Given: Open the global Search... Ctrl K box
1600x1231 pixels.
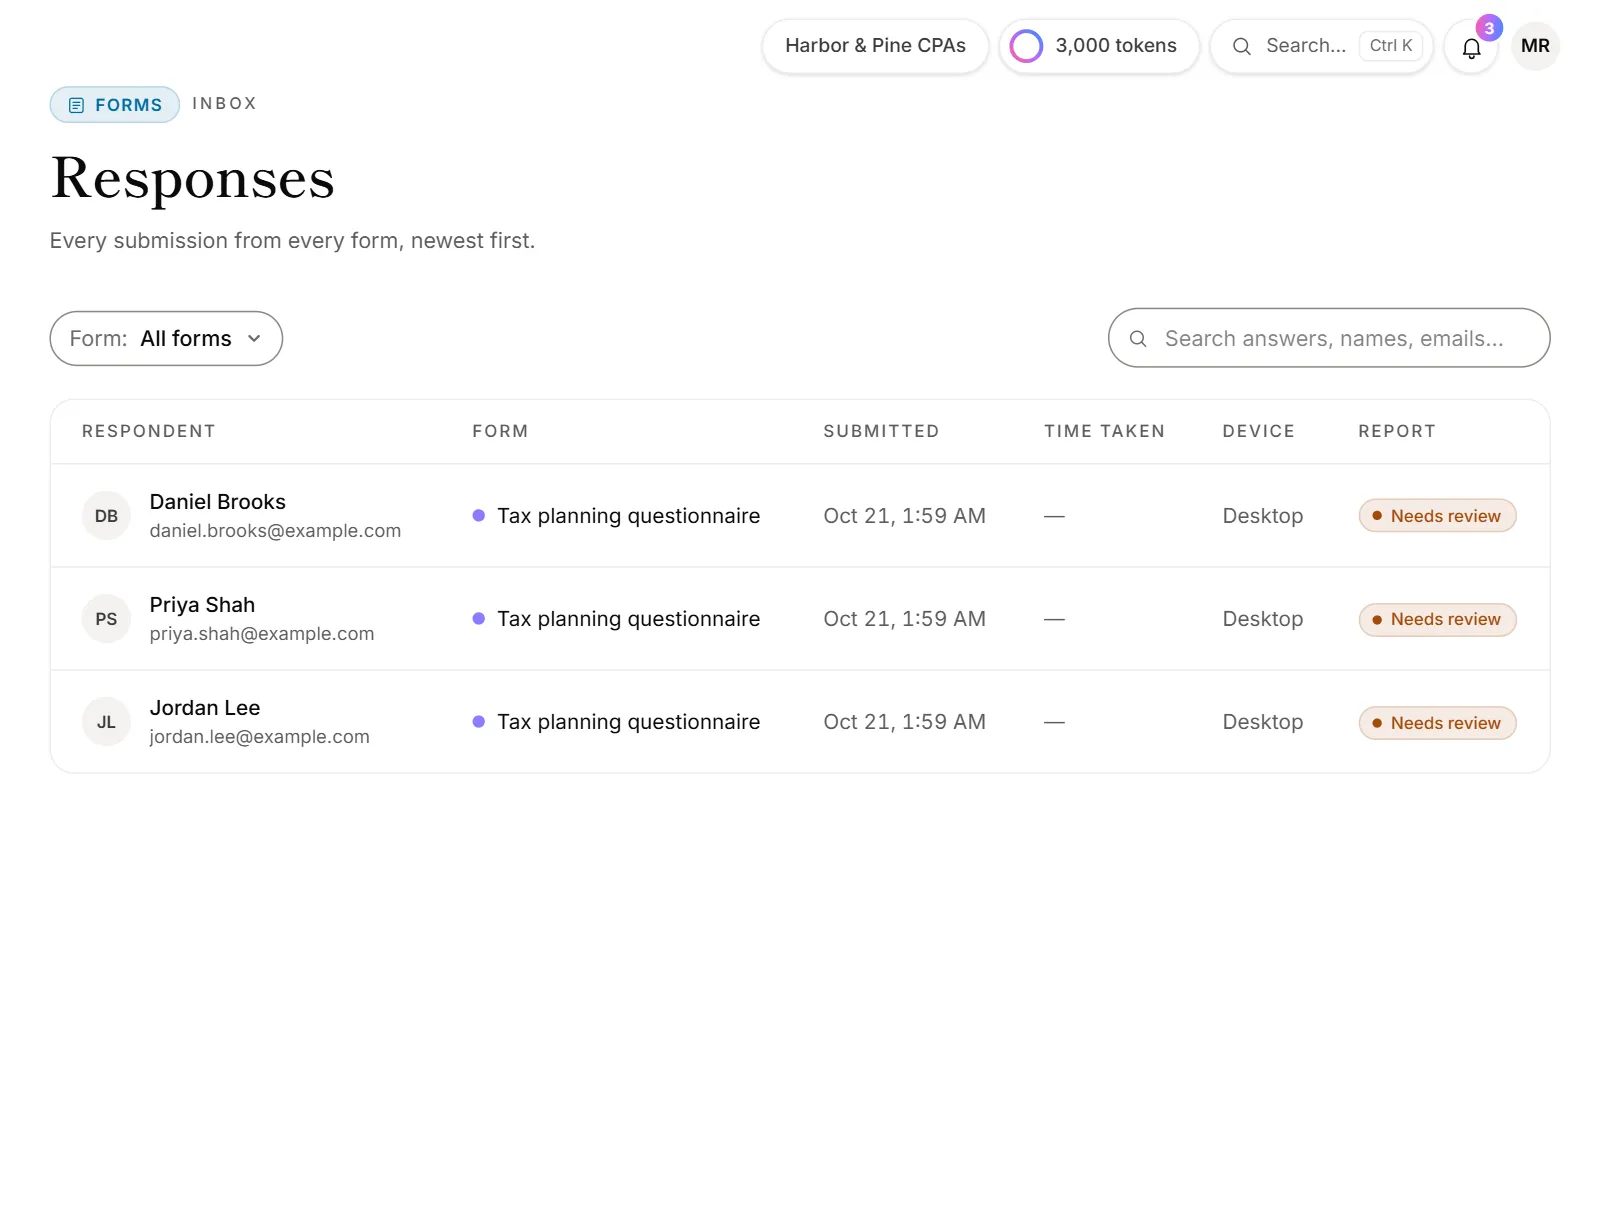Looking at the screenshot, I should point(1322,46).
